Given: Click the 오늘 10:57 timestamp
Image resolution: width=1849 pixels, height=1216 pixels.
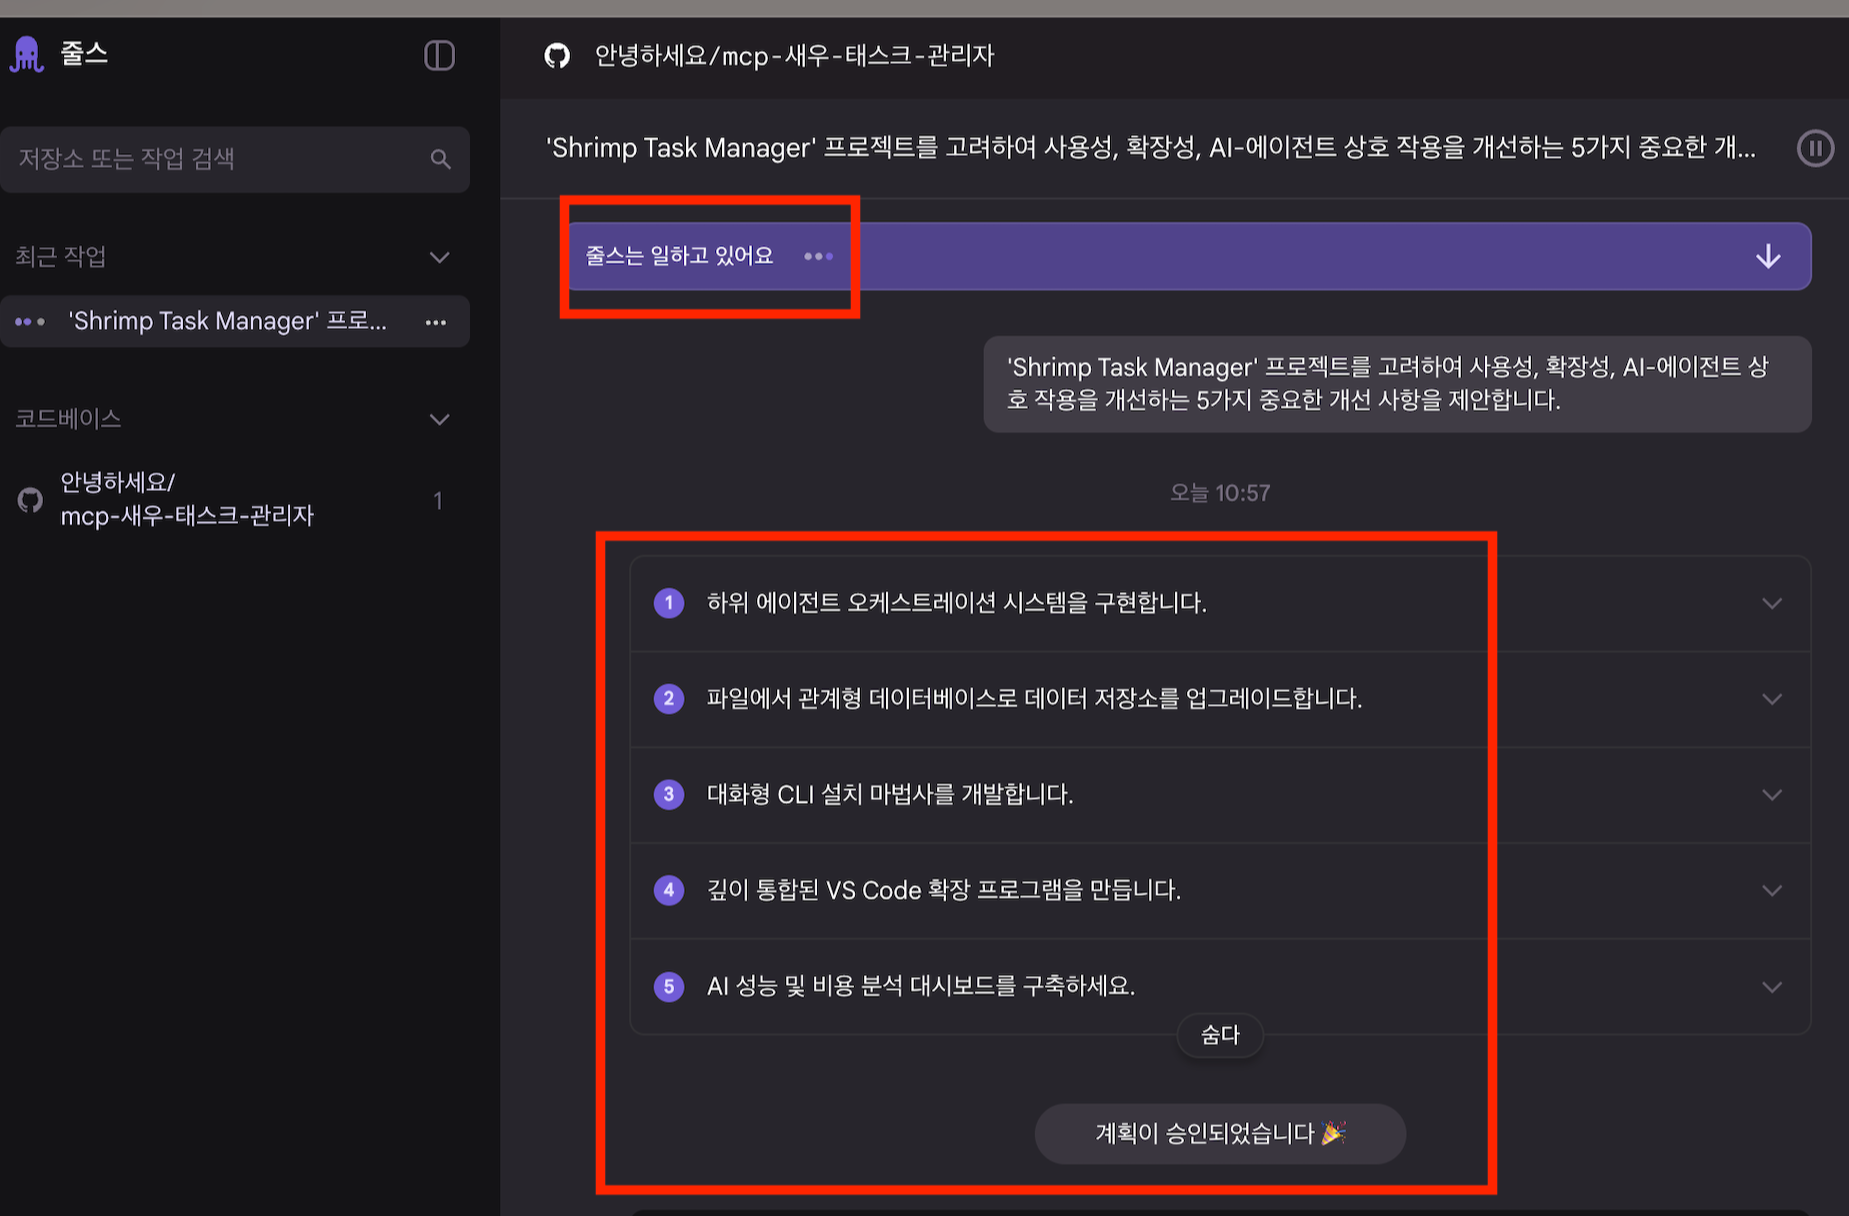Looking at the screenshot, I should pos(1220,493).
